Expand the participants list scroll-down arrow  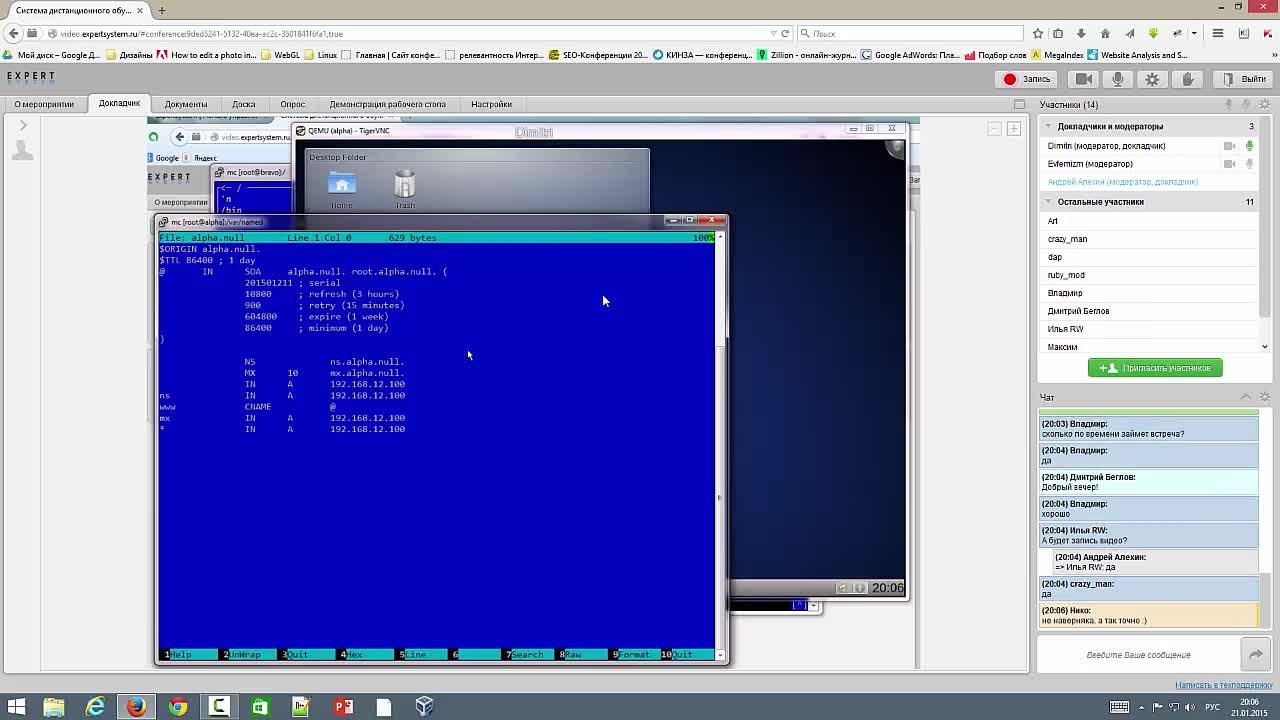(x=1265, y=347)
